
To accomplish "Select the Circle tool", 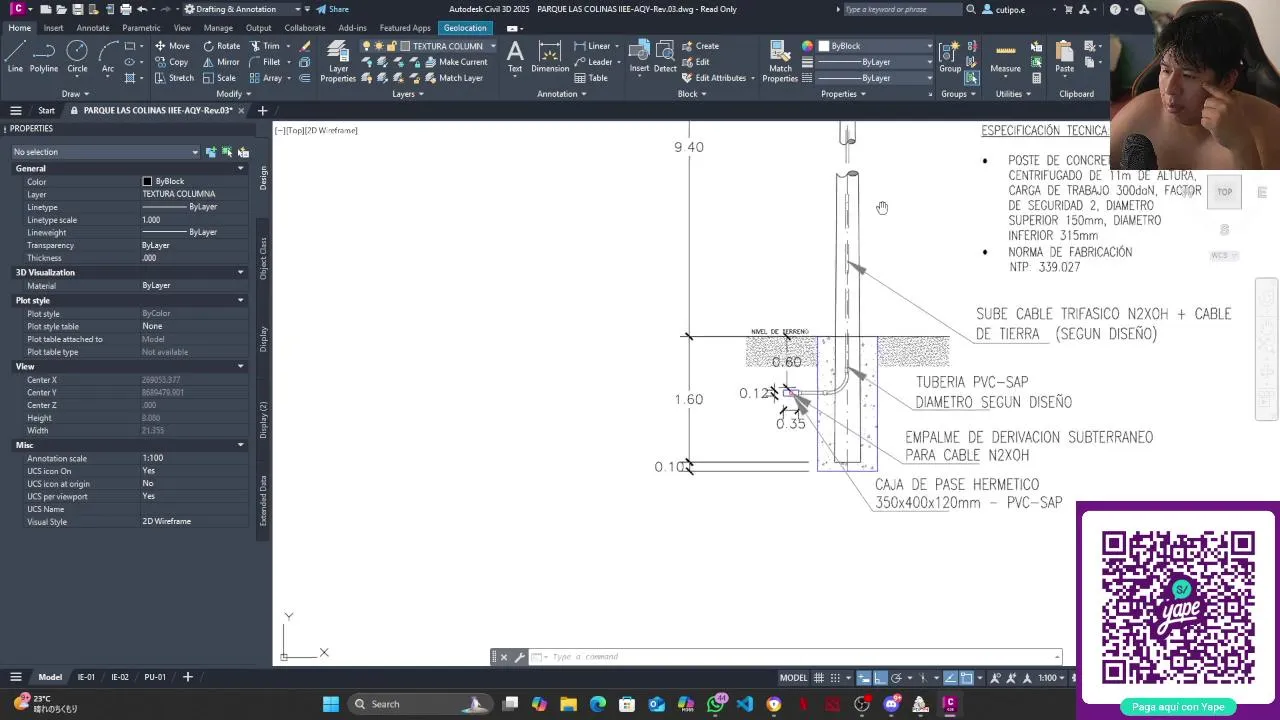I will [x=77, y=57].
